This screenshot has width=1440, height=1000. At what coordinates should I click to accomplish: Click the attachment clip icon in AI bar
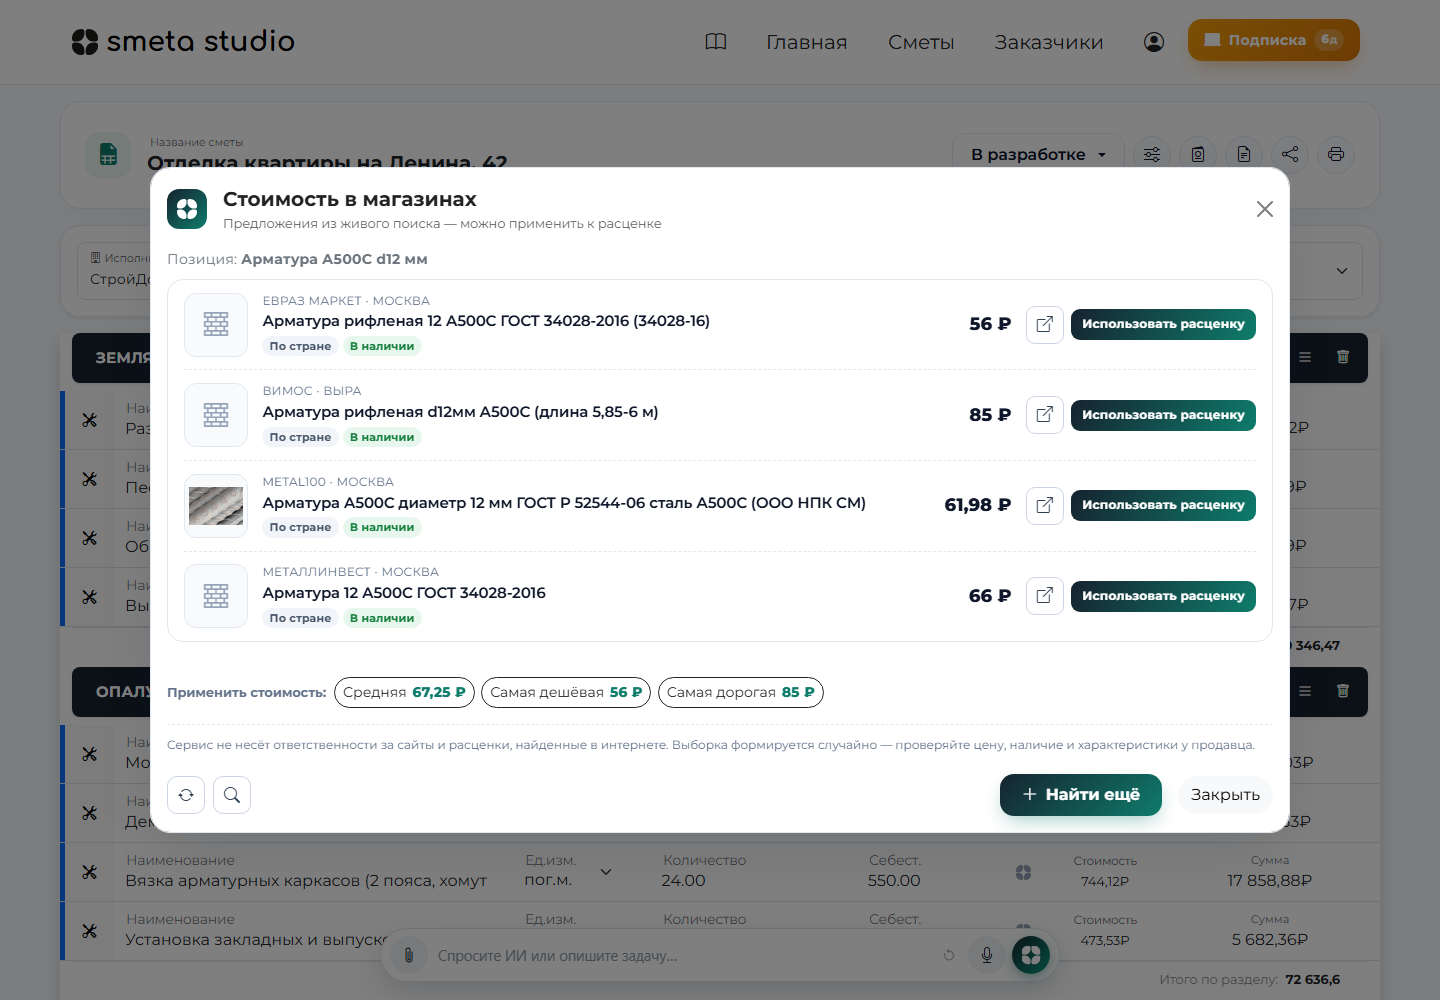tap(408, 955)
